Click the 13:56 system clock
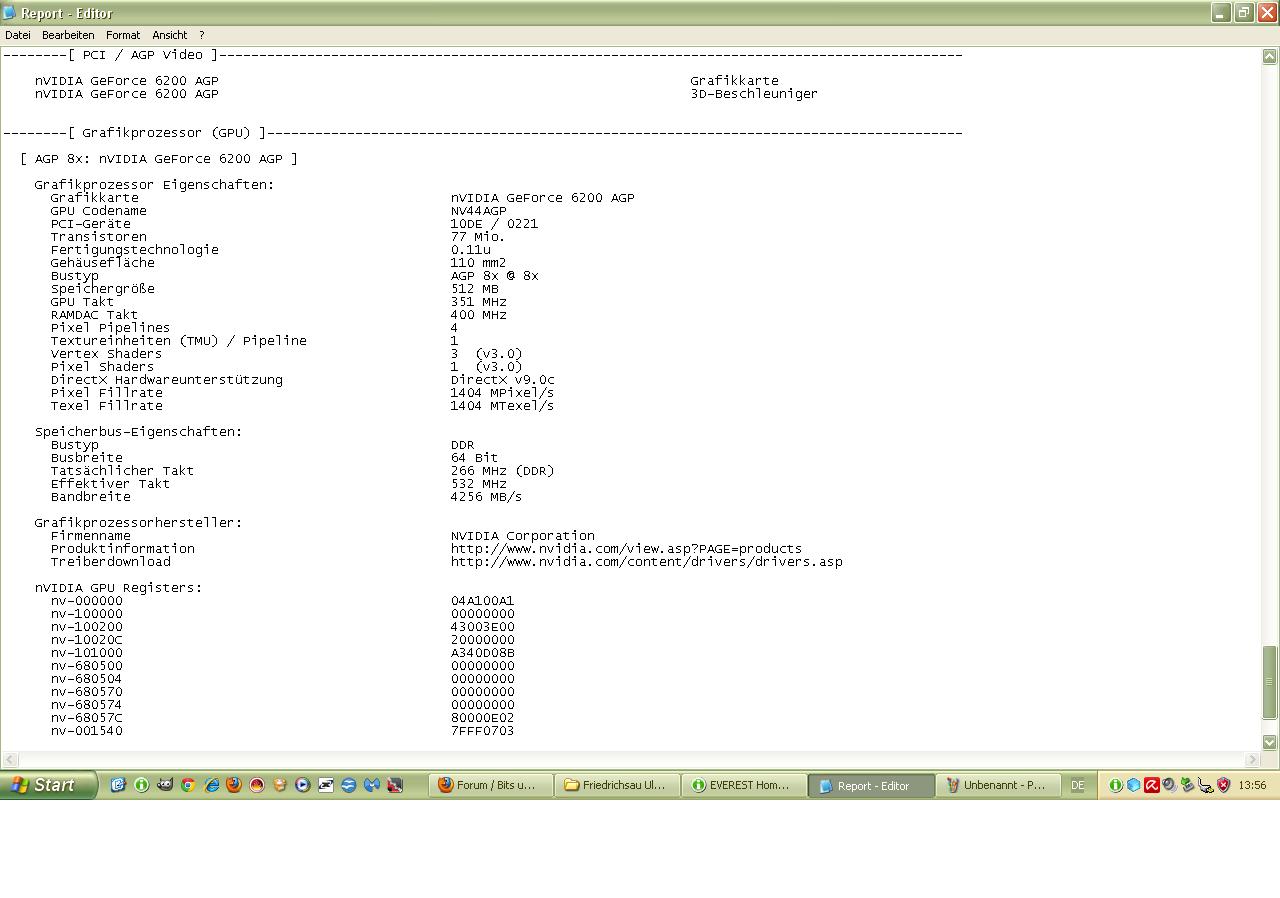 point(1252,785)
